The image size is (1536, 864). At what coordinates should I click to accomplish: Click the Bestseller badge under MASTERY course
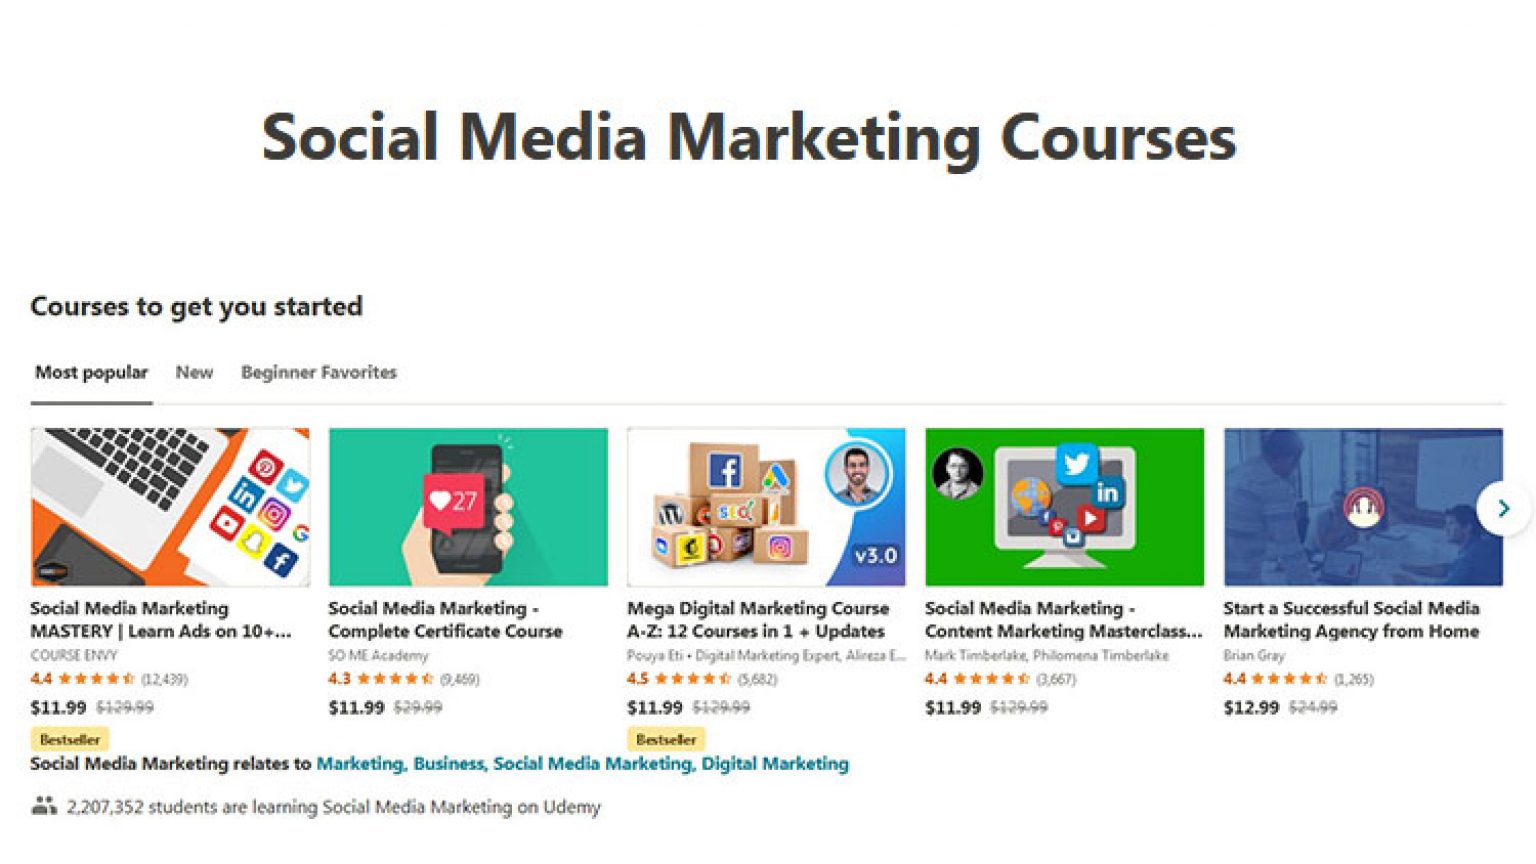(69, 739)
